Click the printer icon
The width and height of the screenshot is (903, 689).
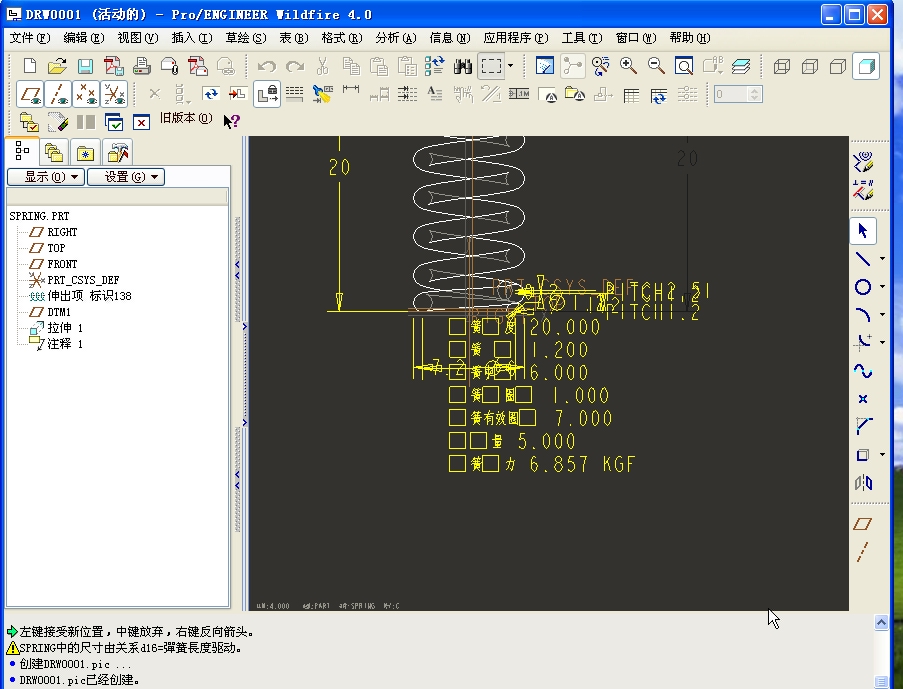(142, 66)
